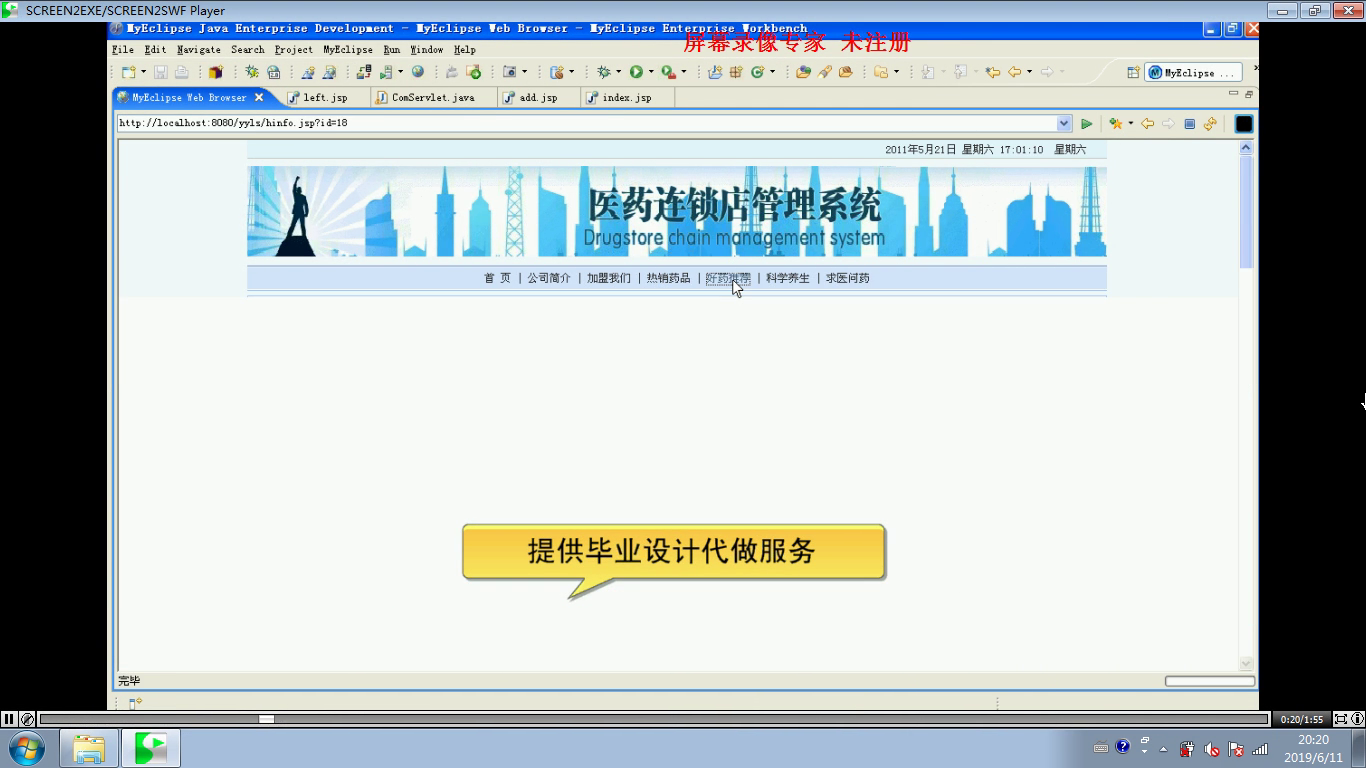Click the Last Edit Location arrow icon
Viewport: 1366px width, 768px height.
coord(992,72)
